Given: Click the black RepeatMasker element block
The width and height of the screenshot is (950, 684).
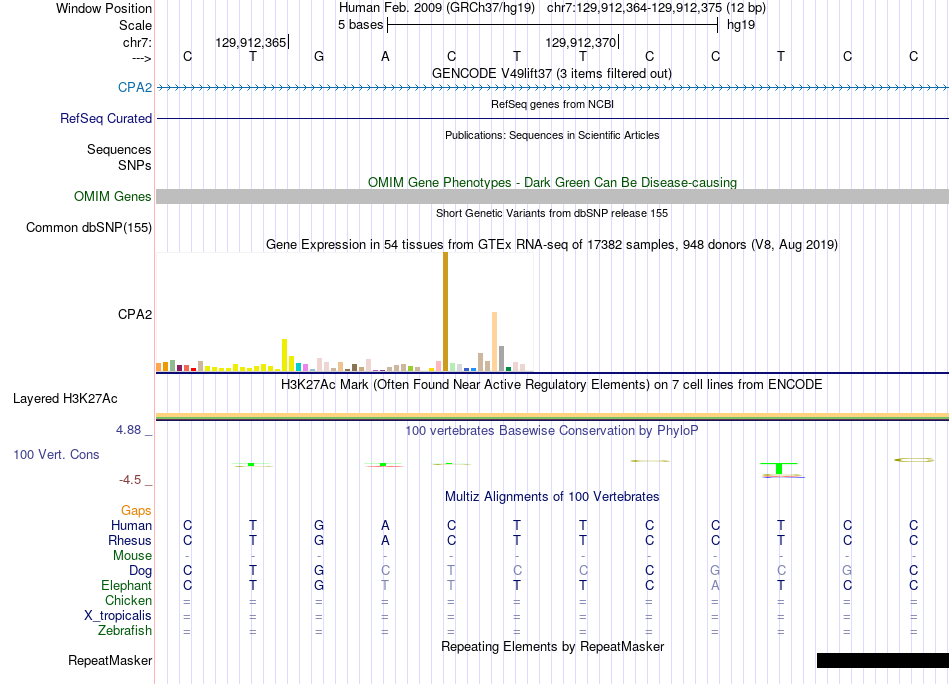Looking at the screenshot, I should [x=883, y=660].
